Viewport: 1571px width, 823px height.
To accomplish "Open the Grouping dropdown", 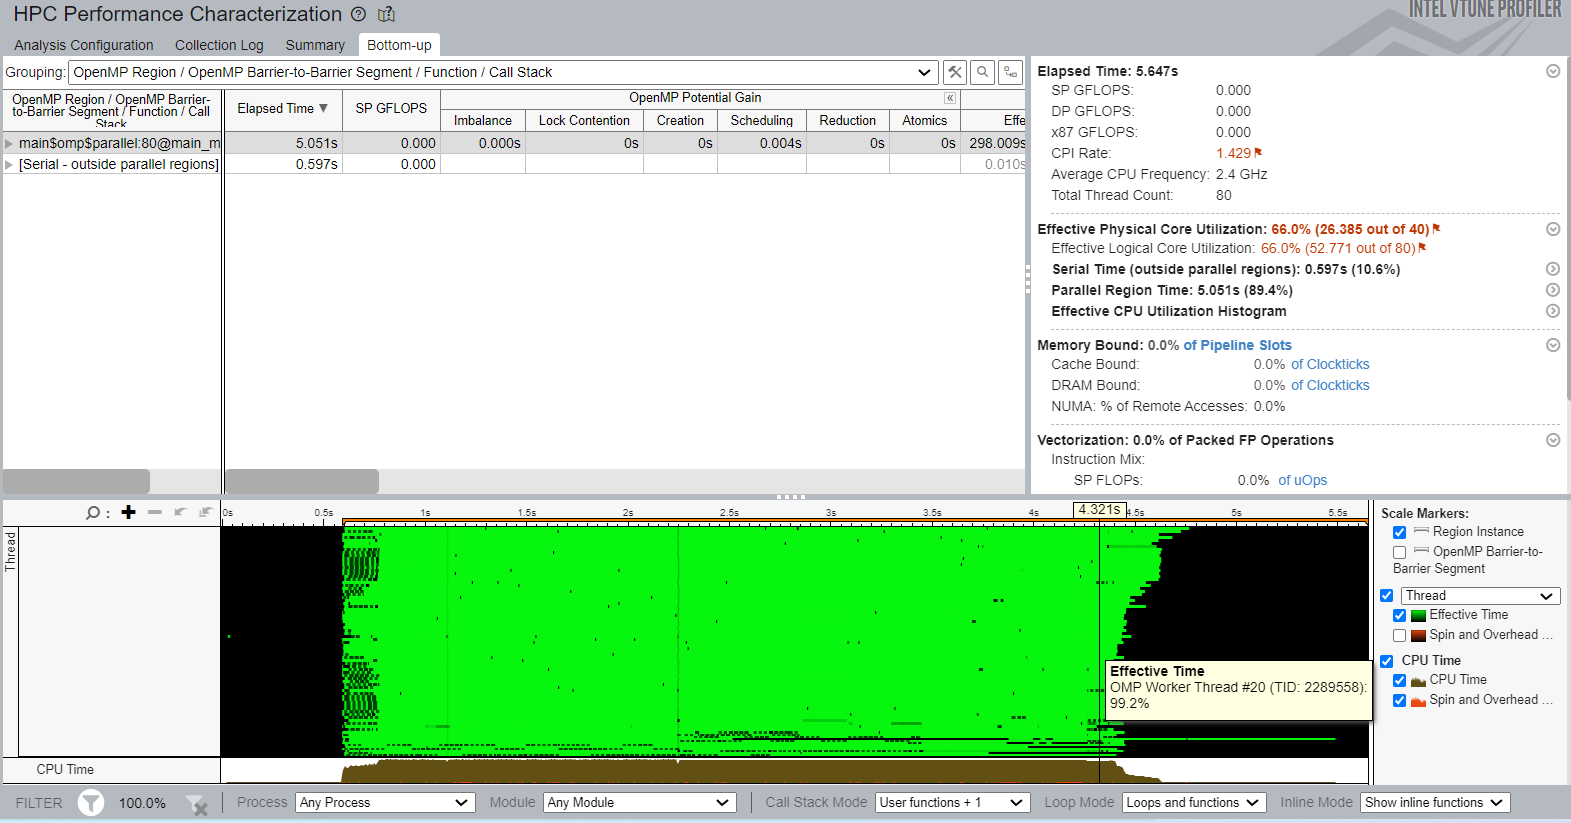I will 923,72.
